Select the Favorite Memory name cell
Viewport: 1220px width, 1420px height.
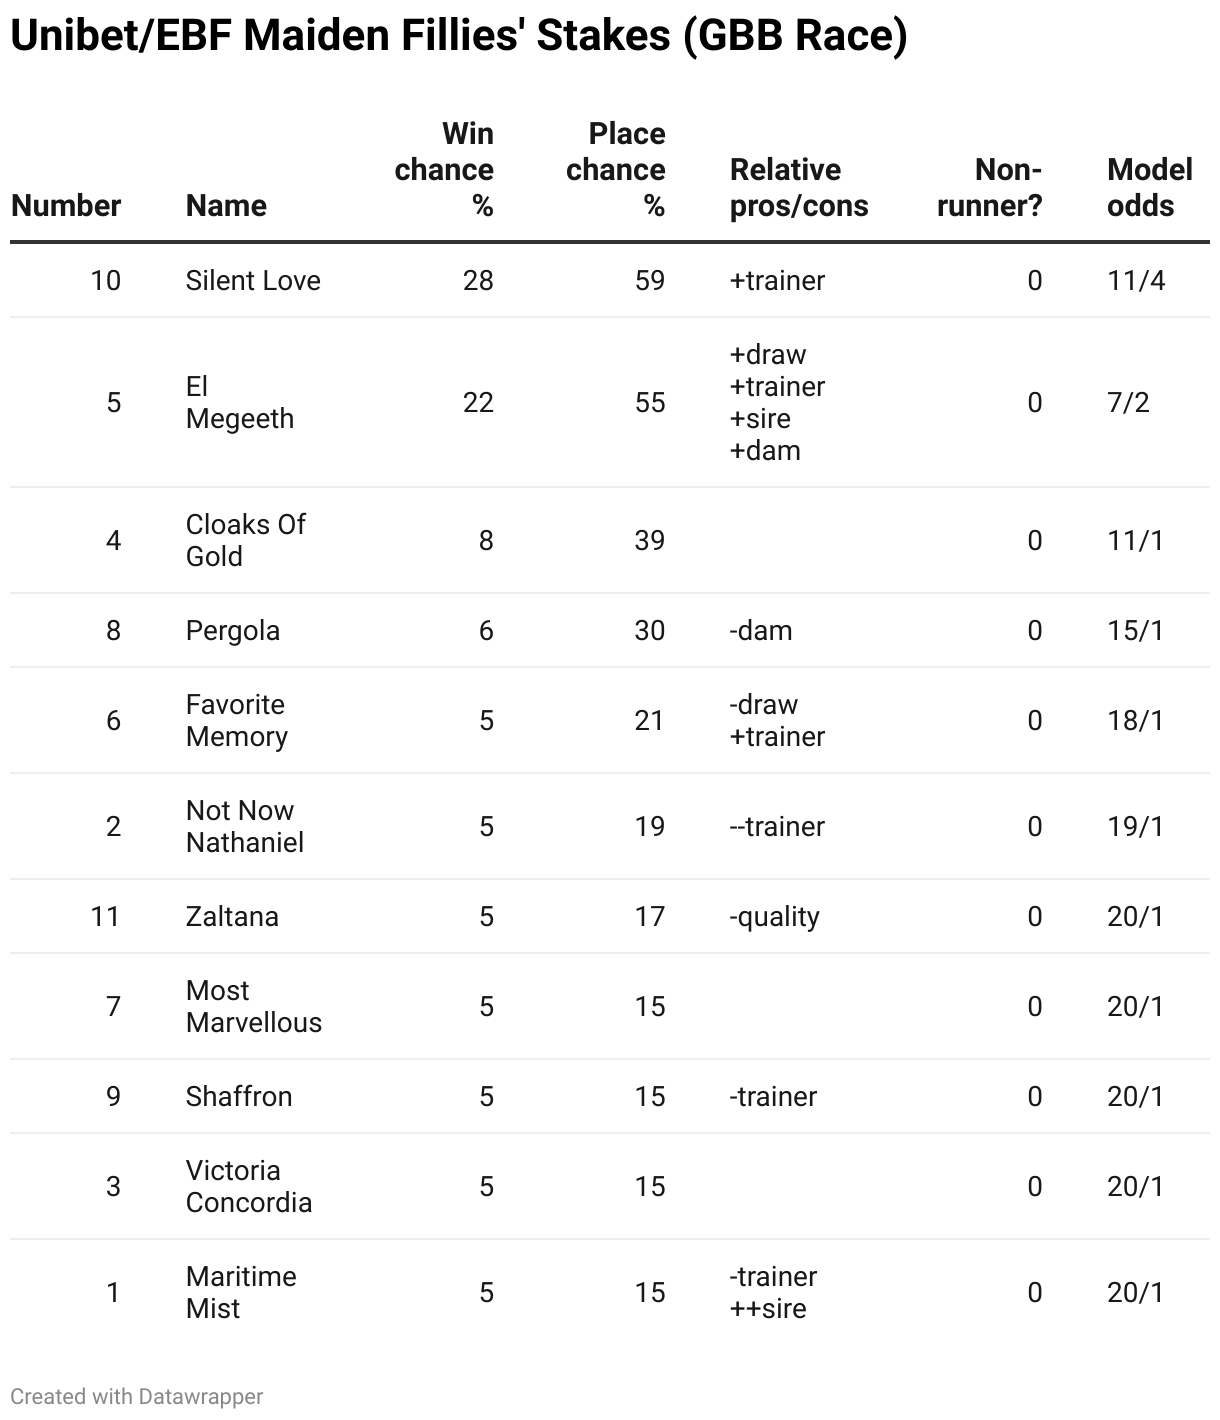pyautogui.click(x=237, y=720)
